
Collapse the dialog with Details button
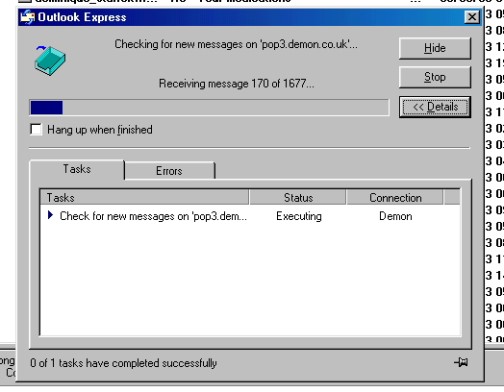(x=435, y=107)
